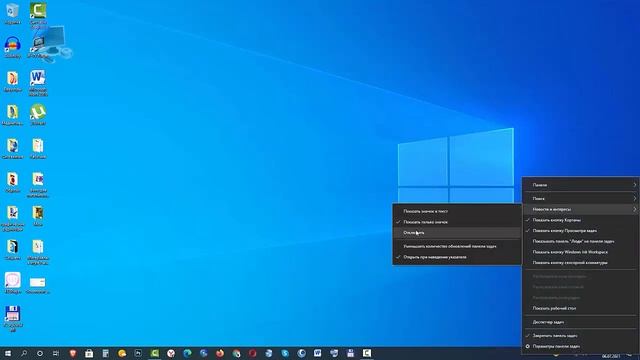
Task: Open Microsoft Edge from the taskbar
Action: 187,353
